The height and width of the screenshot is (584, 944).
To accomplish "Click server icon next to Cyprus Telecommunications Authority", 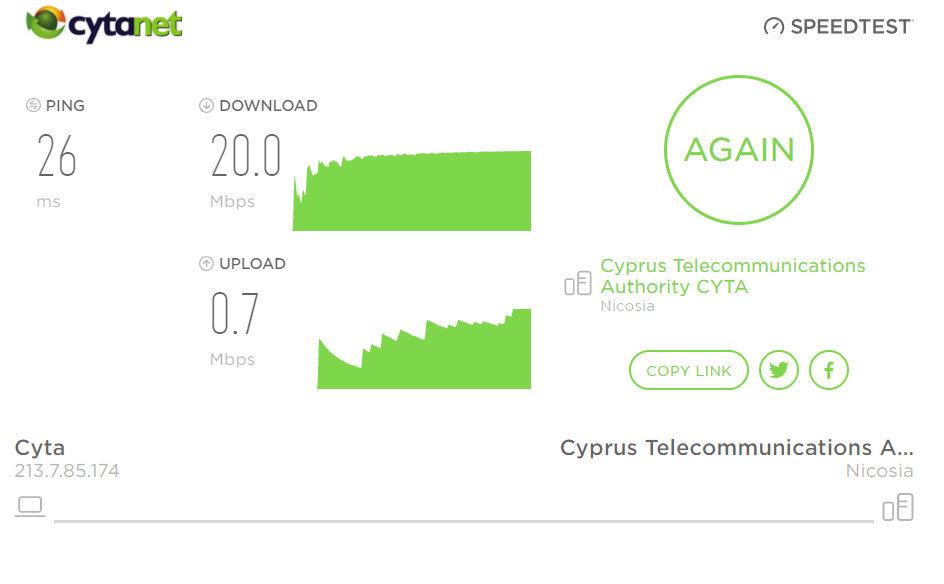I will 578,283.
